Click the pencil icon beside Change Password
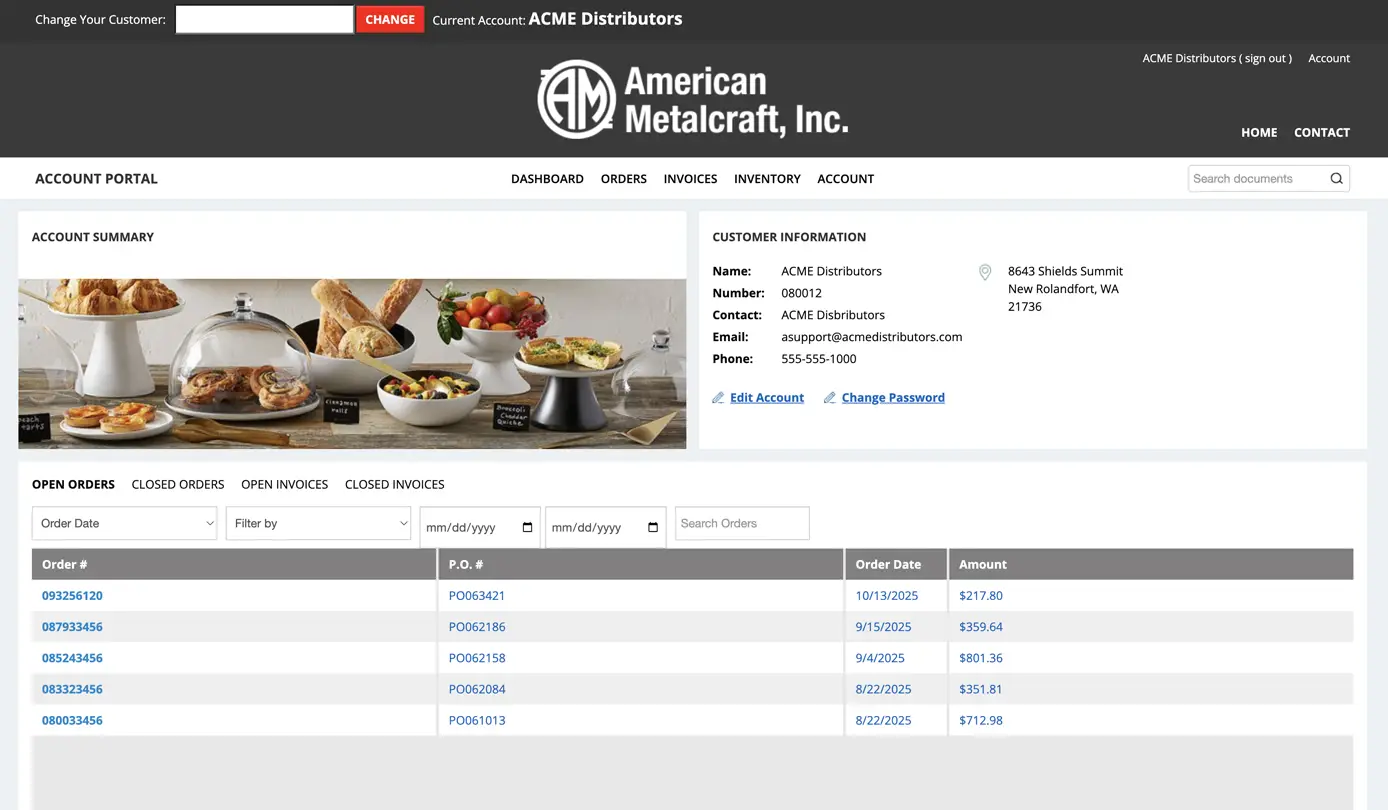The height and width of the screenshot is (810, 1388). (830, 398)
